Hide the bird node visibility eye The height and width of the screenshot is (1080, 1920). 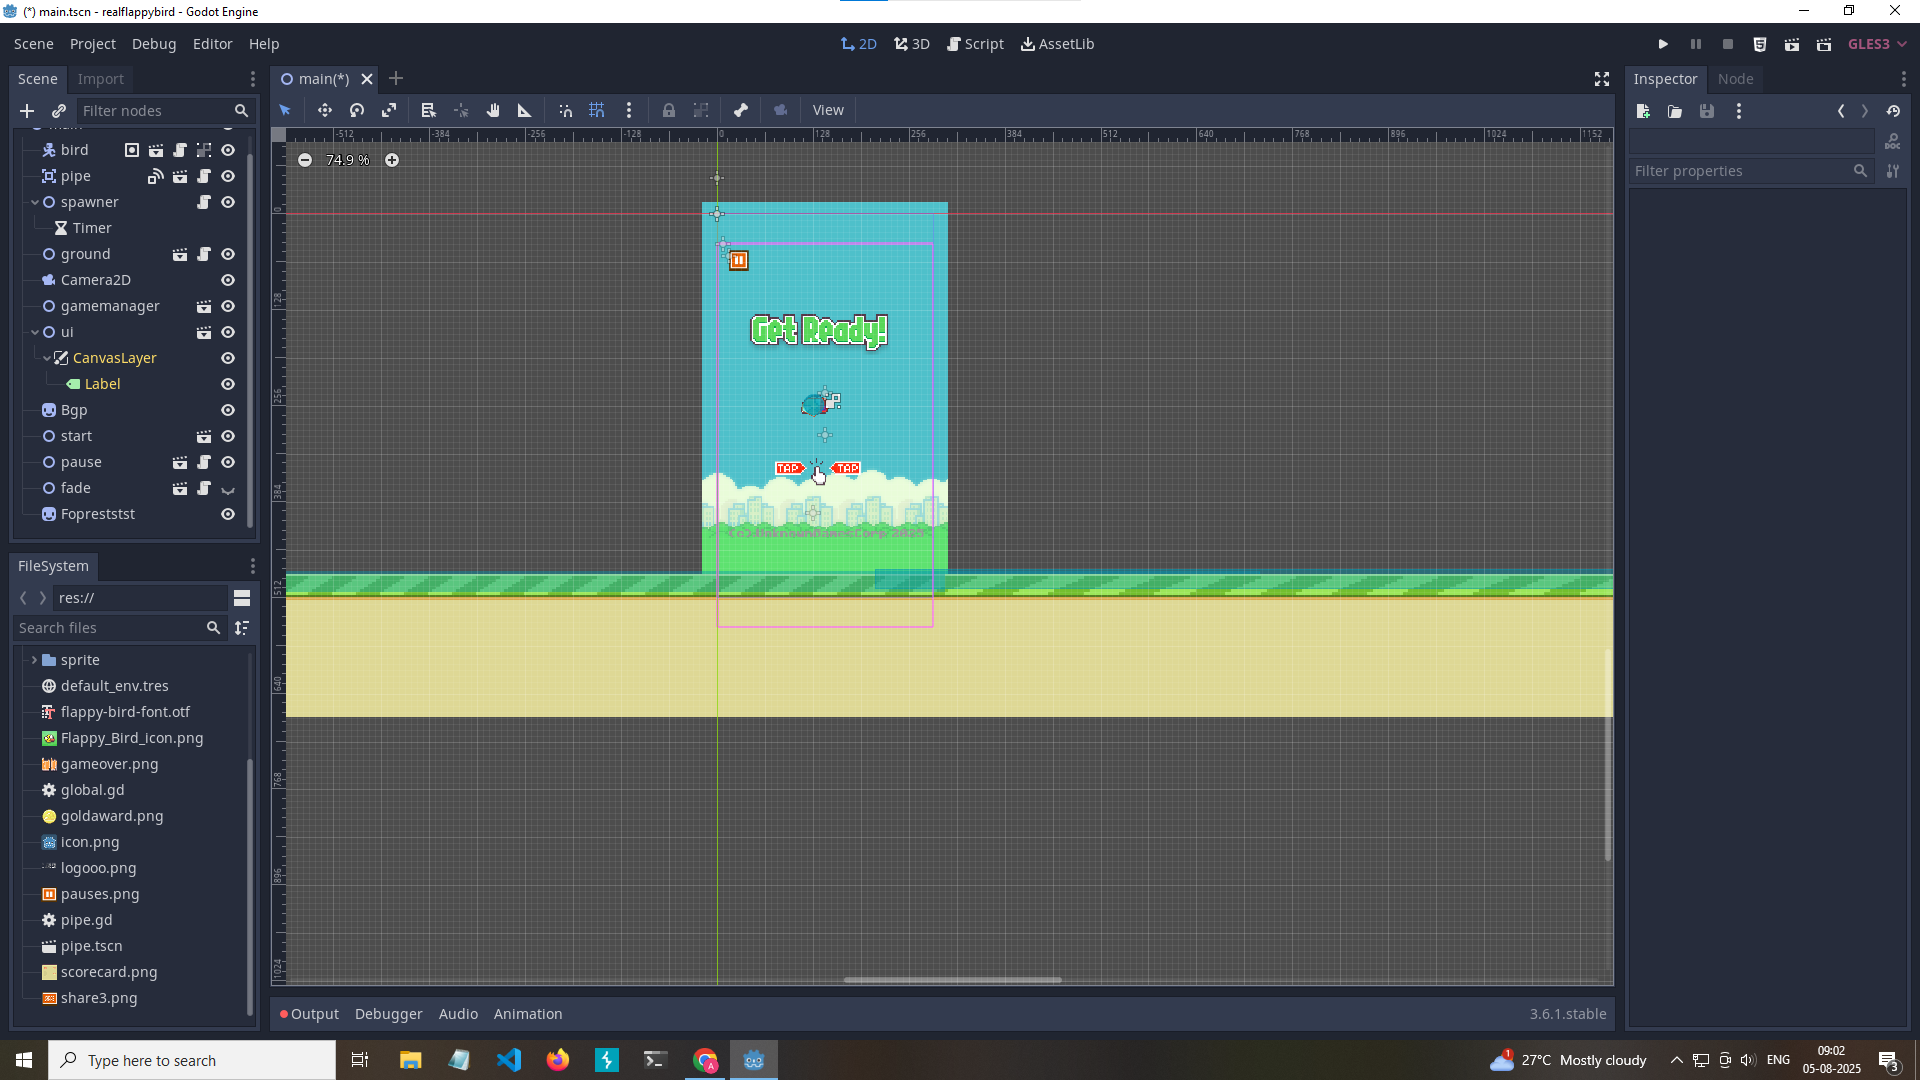pos(228,150)
